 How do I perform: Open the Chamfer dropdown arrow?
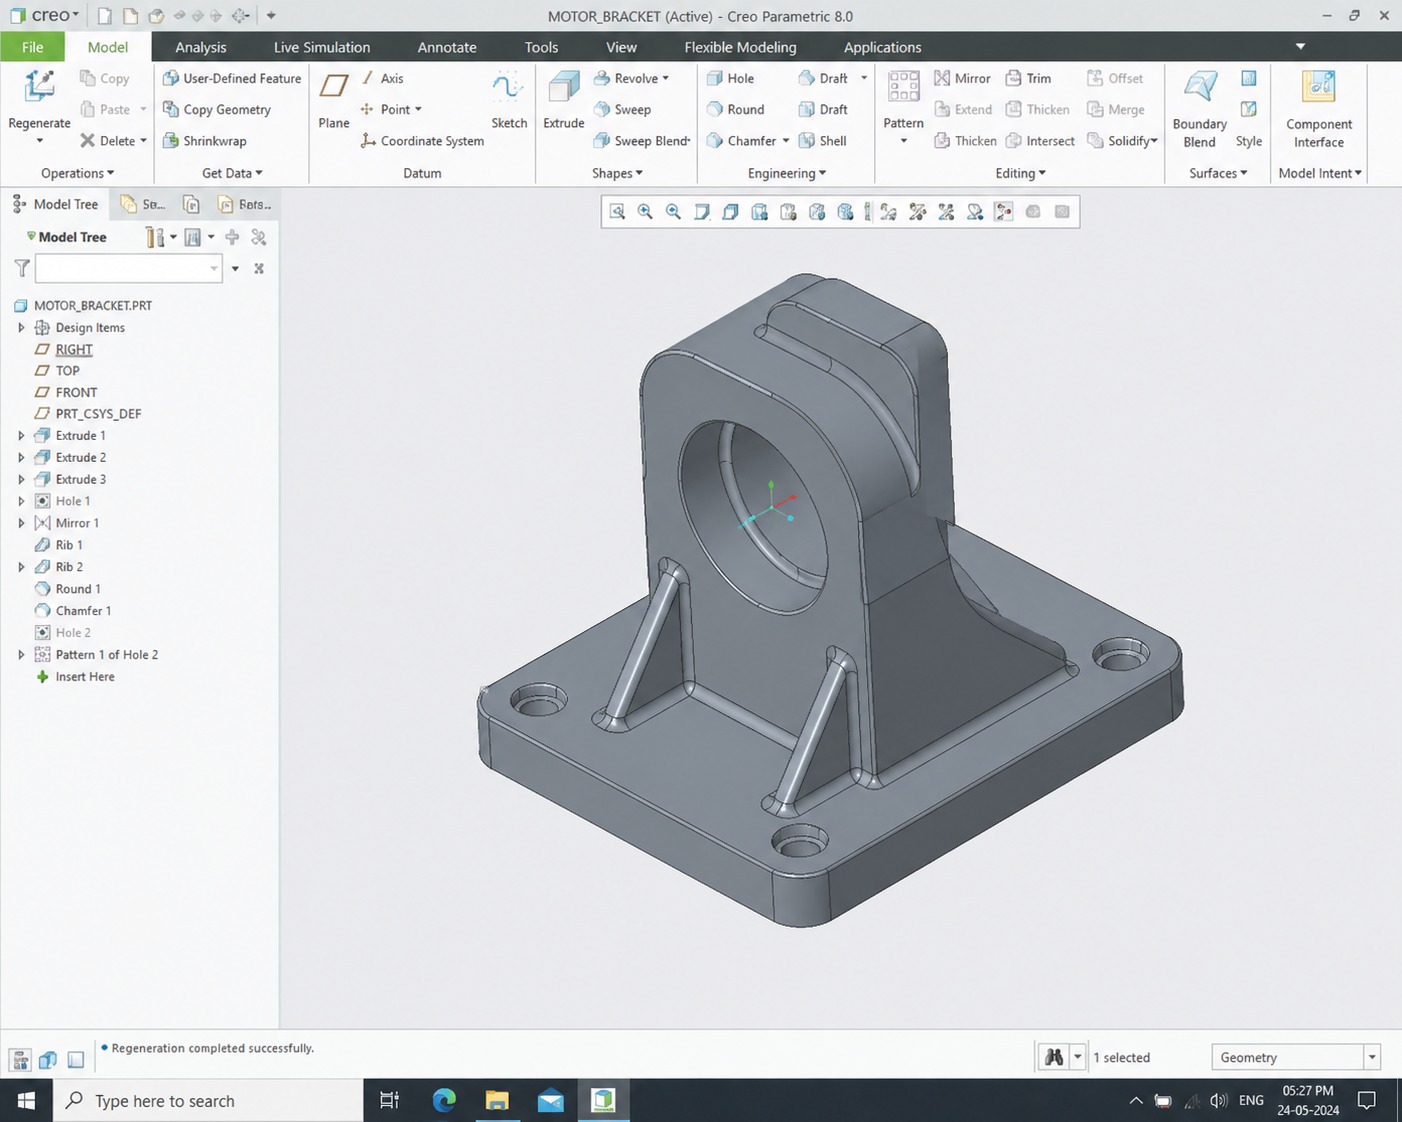click(786, 141)
